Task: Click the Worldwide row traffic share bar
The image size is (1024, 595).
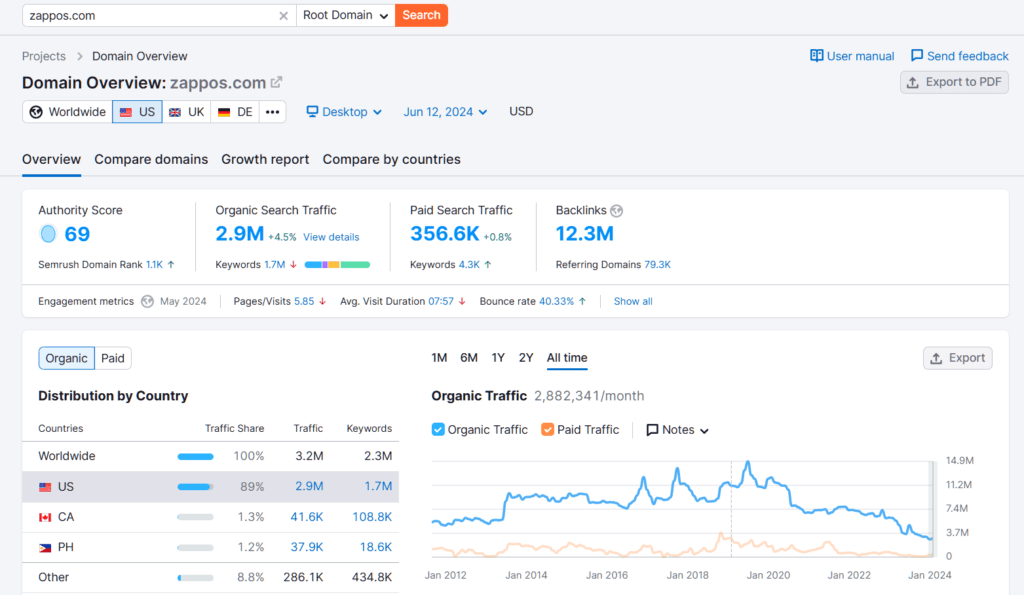Action: 195,457
